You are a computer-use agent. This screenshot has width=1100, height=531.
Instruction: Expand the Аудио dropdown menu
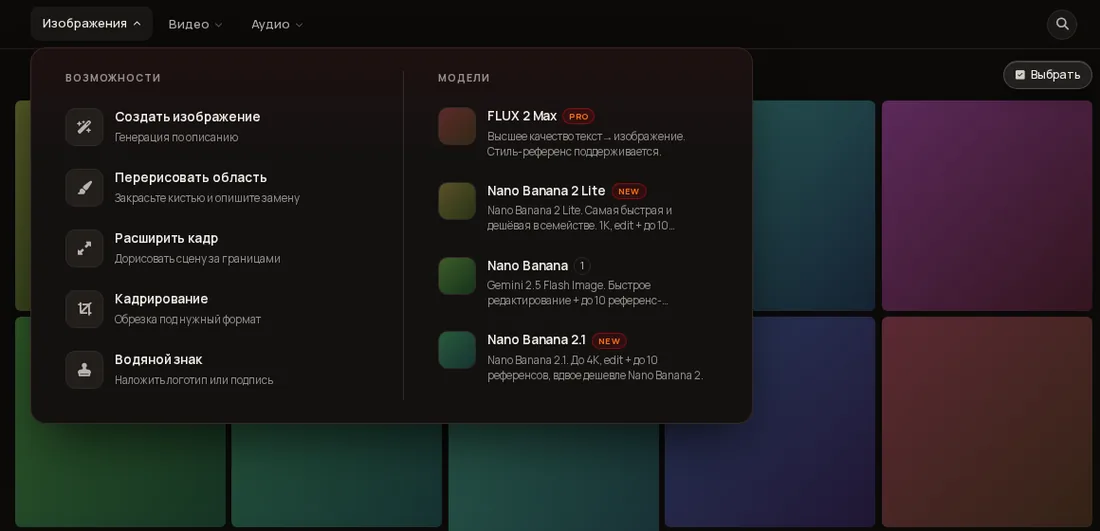277,25
